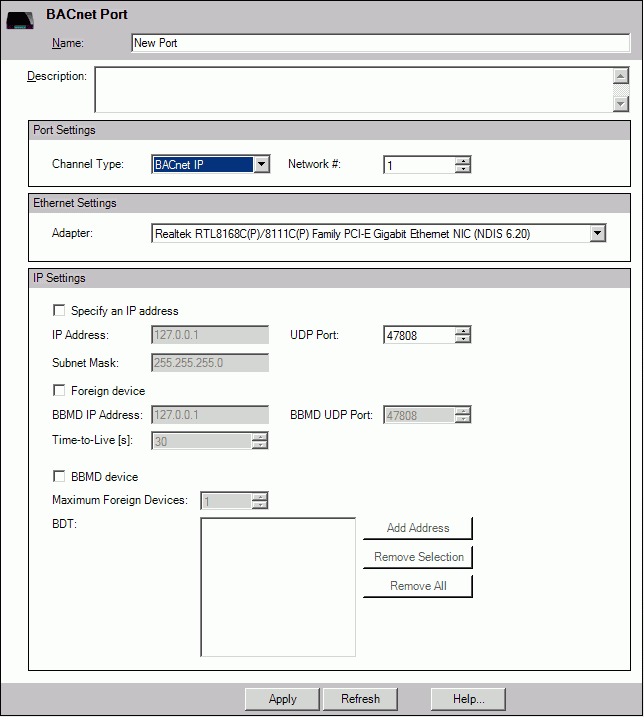644x717 pixels.
Task: Check the BBMD device option
Action: click(59, 477)
